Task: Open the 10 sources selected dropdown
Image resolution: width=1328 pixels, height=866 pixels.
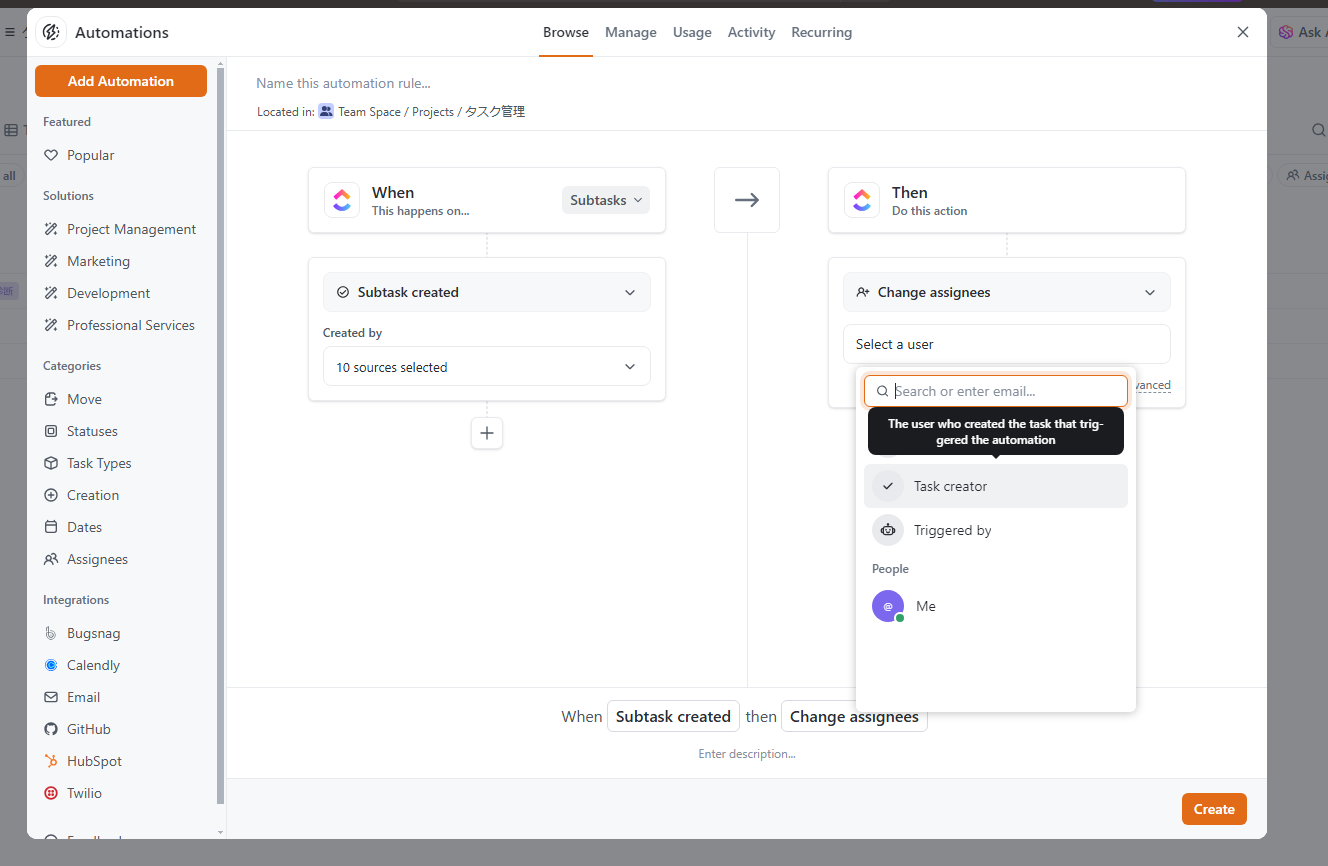Action: click(486, 367)
